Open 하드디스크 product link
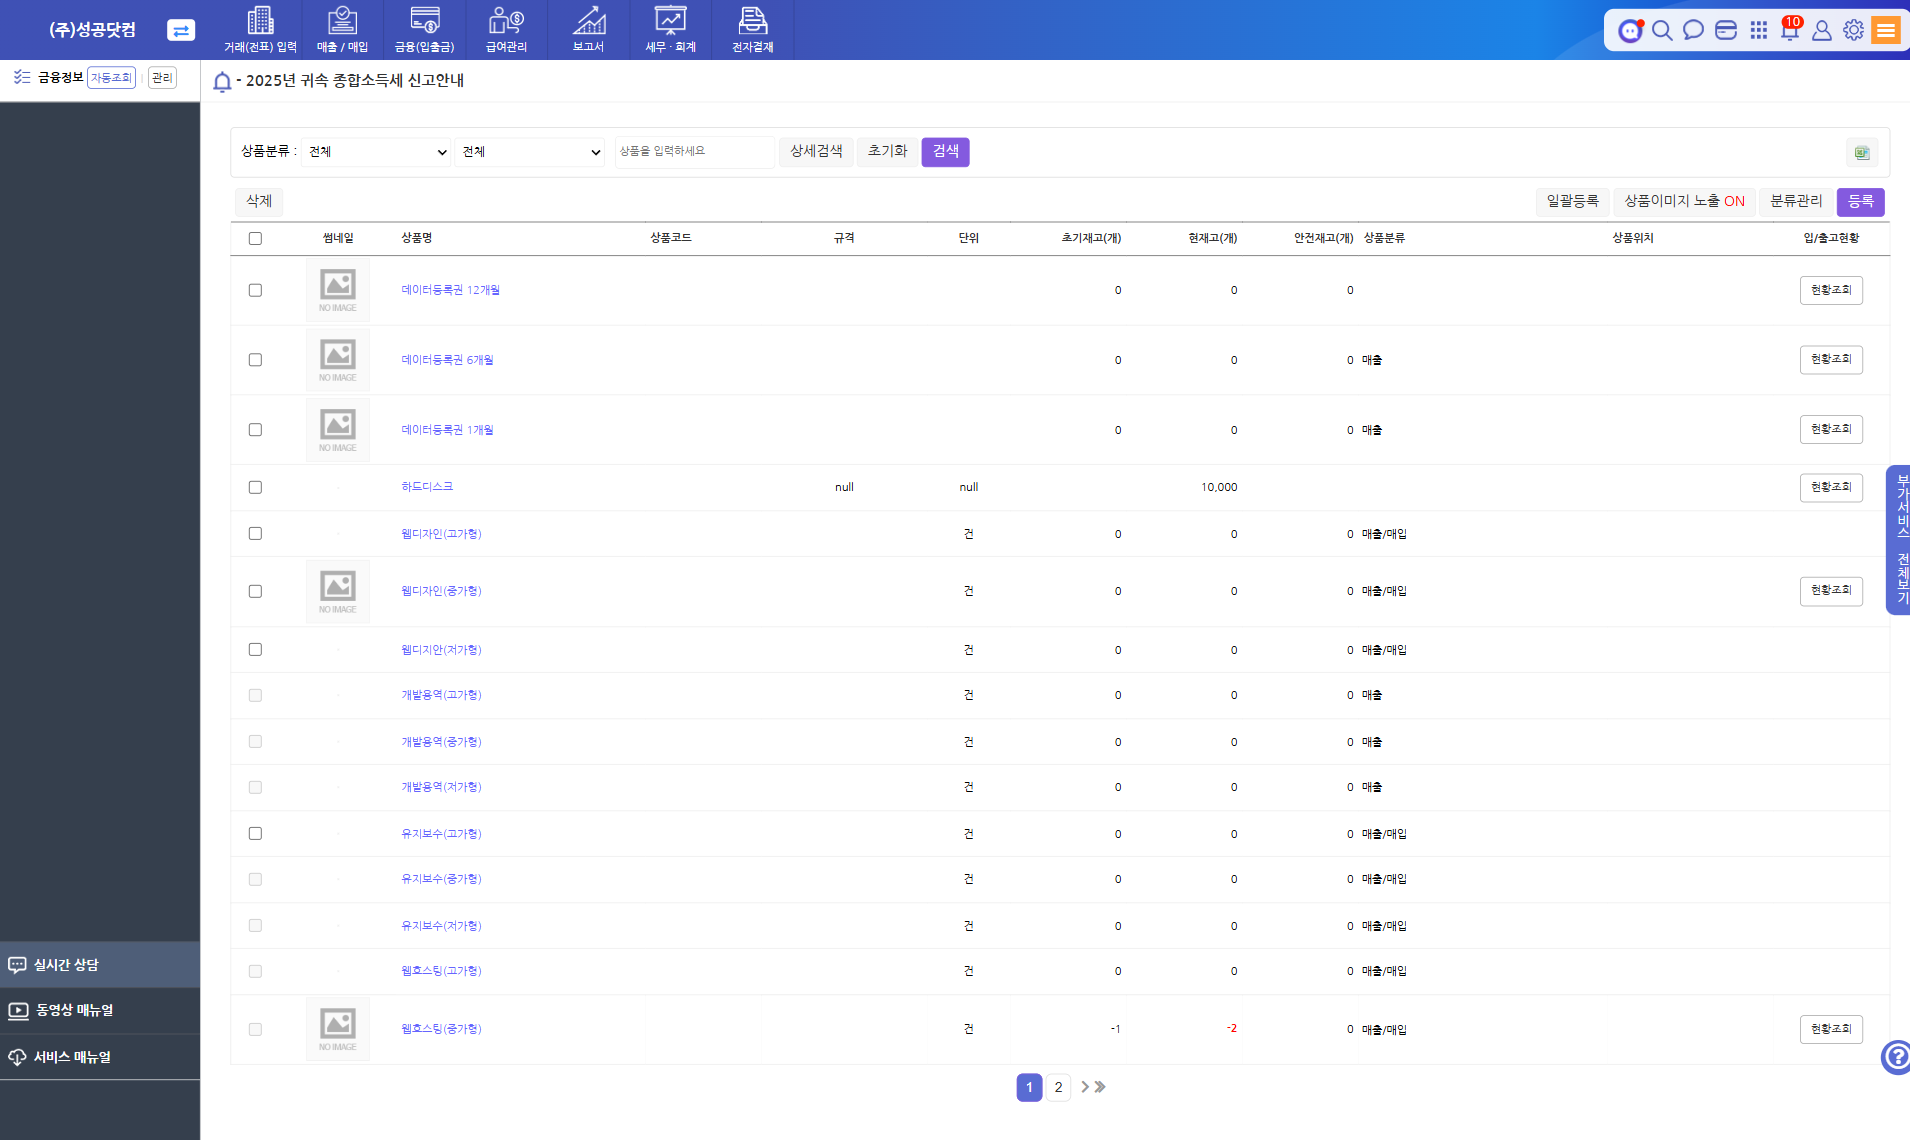Viewport: 1910px width, 1147px height. (427, 487)
